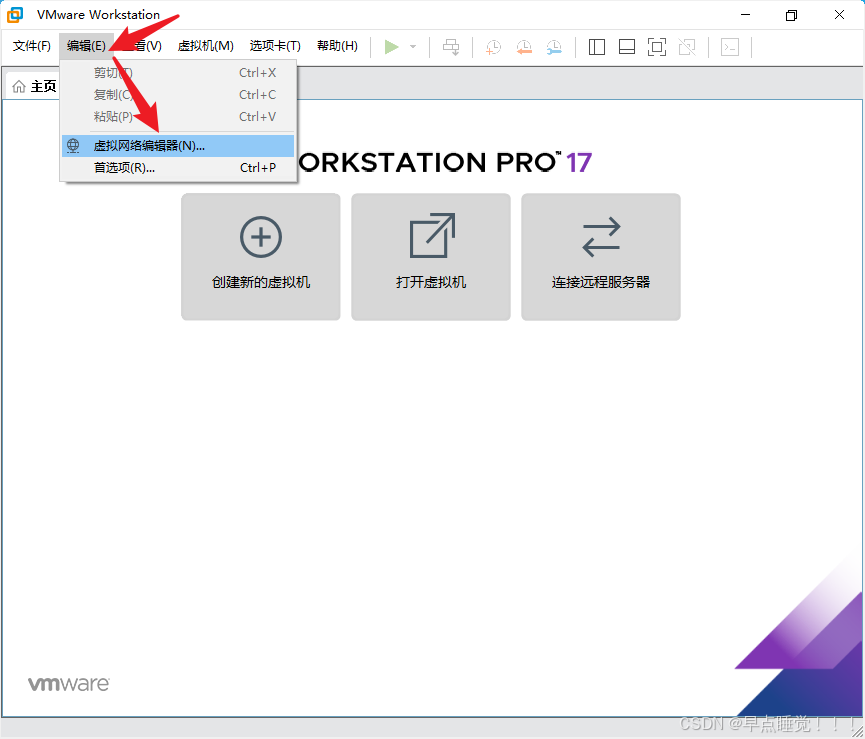Open the 虚拟机(M) menu
Screen dimensions: 865x739
pos(205,46)
